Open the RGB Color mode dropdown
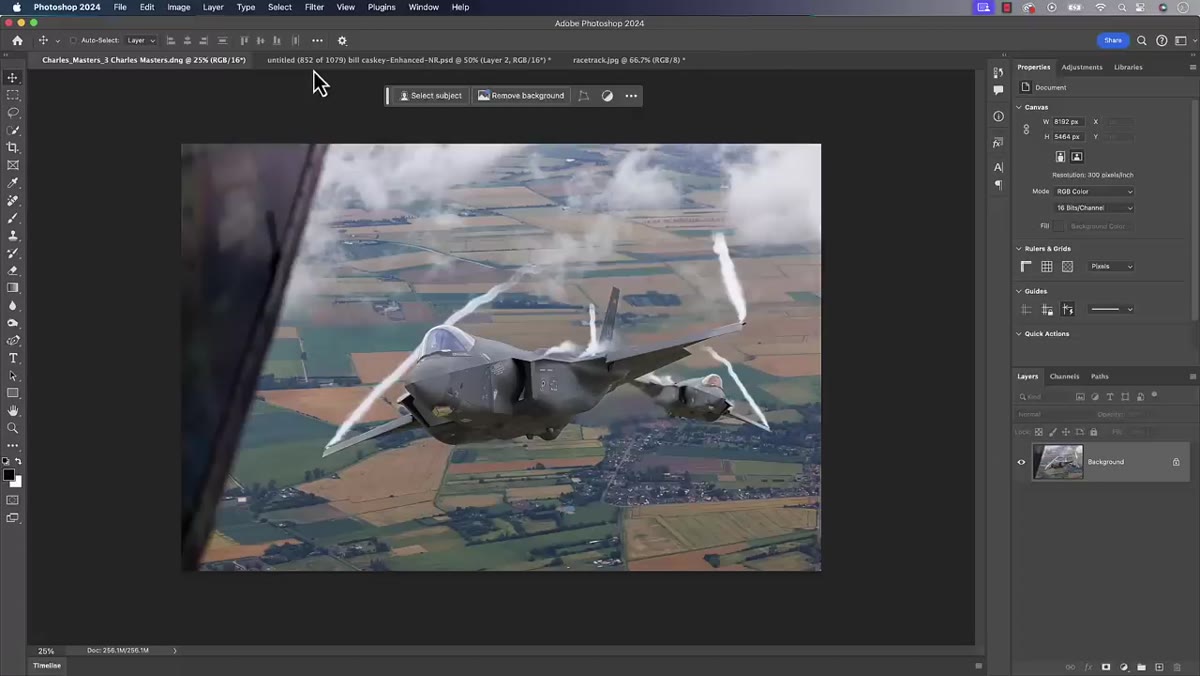This screenshot has height=676, width=1200. coord(1095,191)
